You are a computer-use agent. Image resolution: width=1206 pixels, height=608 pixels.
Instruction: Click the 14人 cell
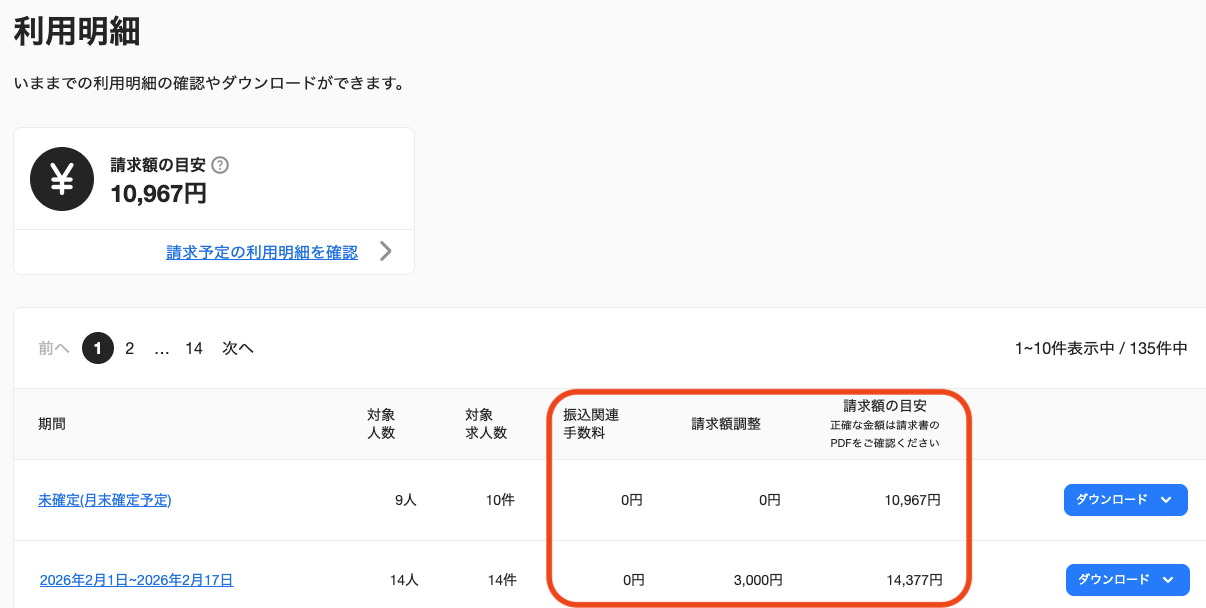tap(404, 579)
